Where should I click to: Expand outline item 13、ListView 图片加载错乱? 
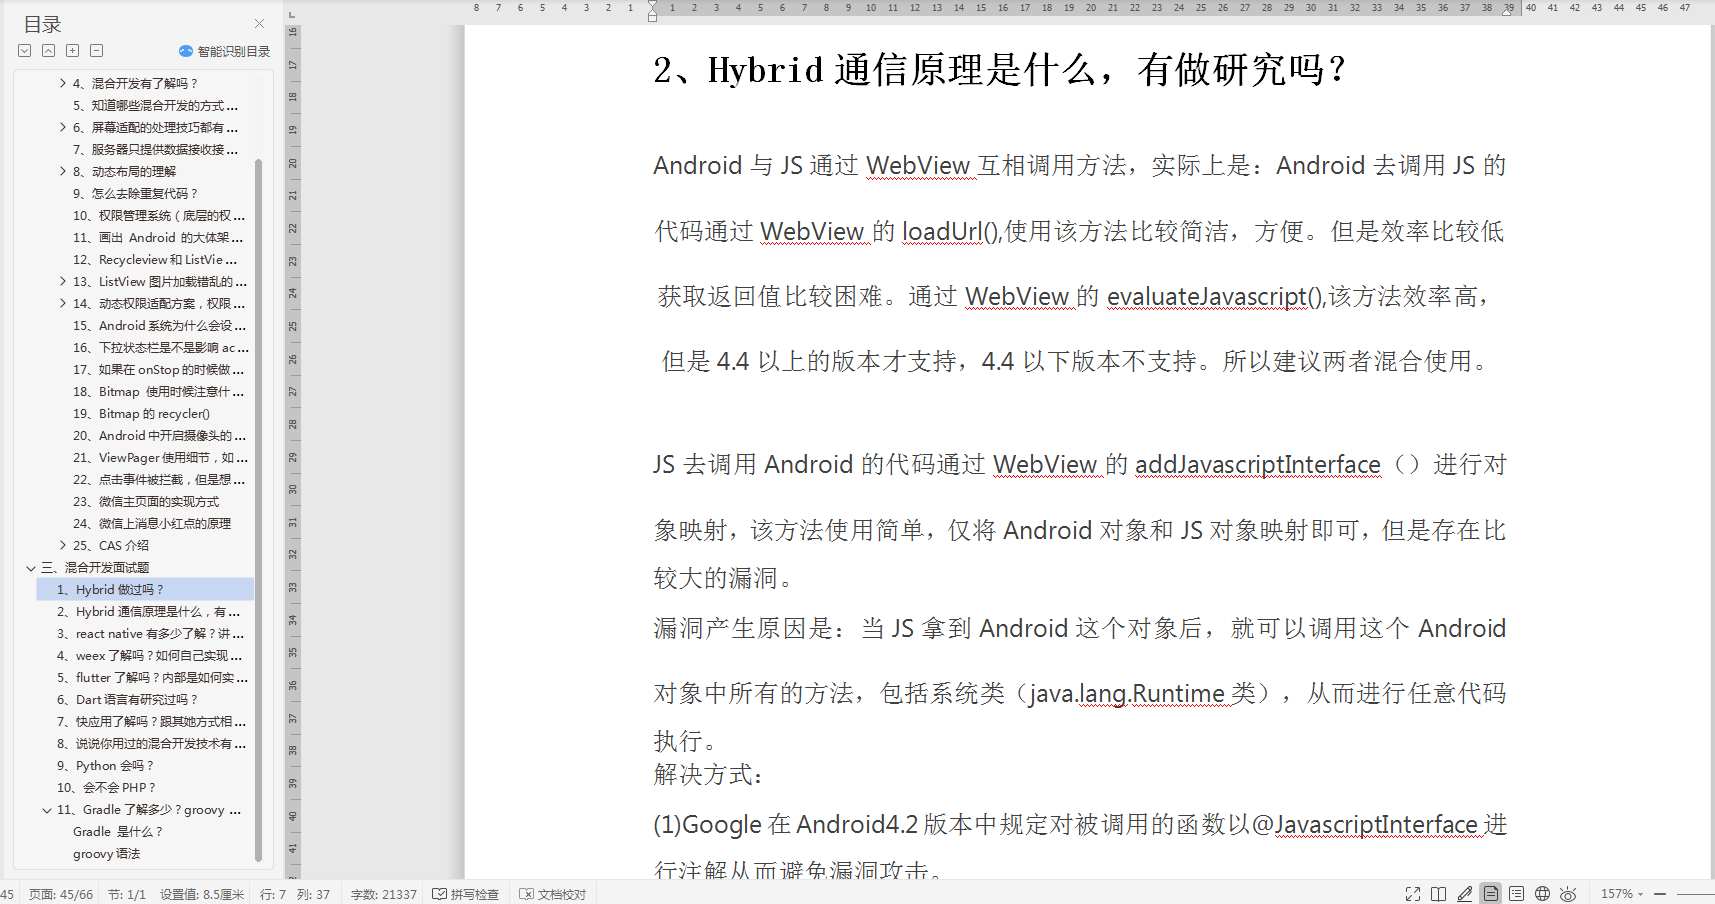(x=63, y=282)
